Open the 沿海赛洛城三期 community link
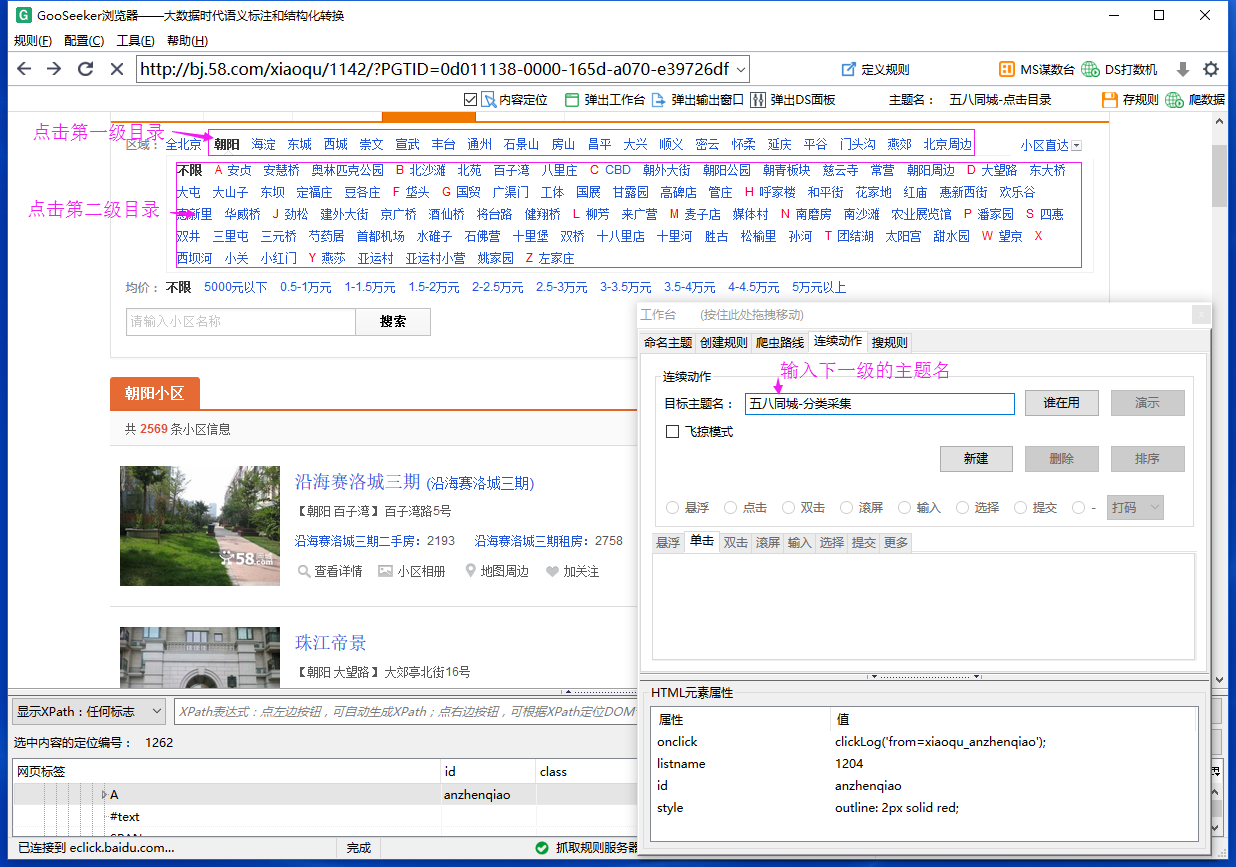The width and height of the screenshot is (1236, 867). [357, 481]
